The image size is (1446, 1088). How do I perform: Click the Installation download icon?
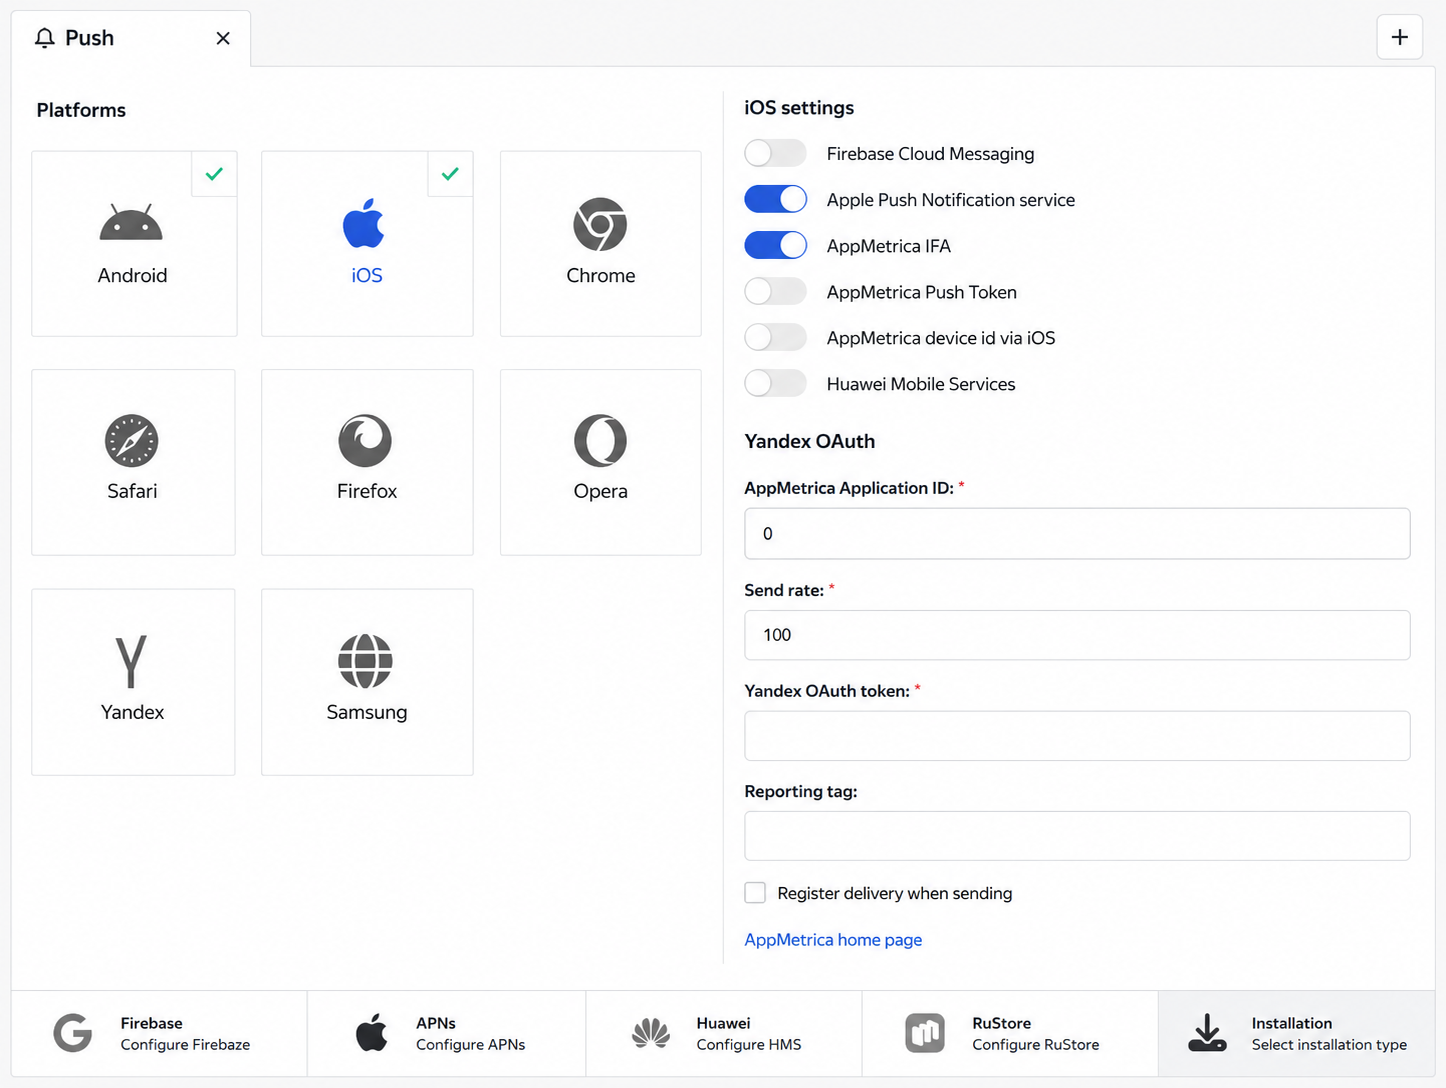[1207, 1033]
